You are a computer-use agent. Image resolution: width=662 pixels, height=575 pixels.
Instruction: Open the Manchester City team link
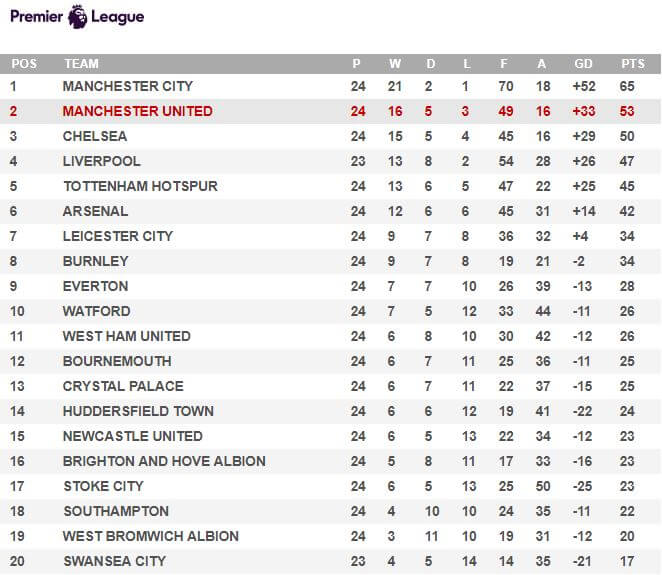coord(128,86)
